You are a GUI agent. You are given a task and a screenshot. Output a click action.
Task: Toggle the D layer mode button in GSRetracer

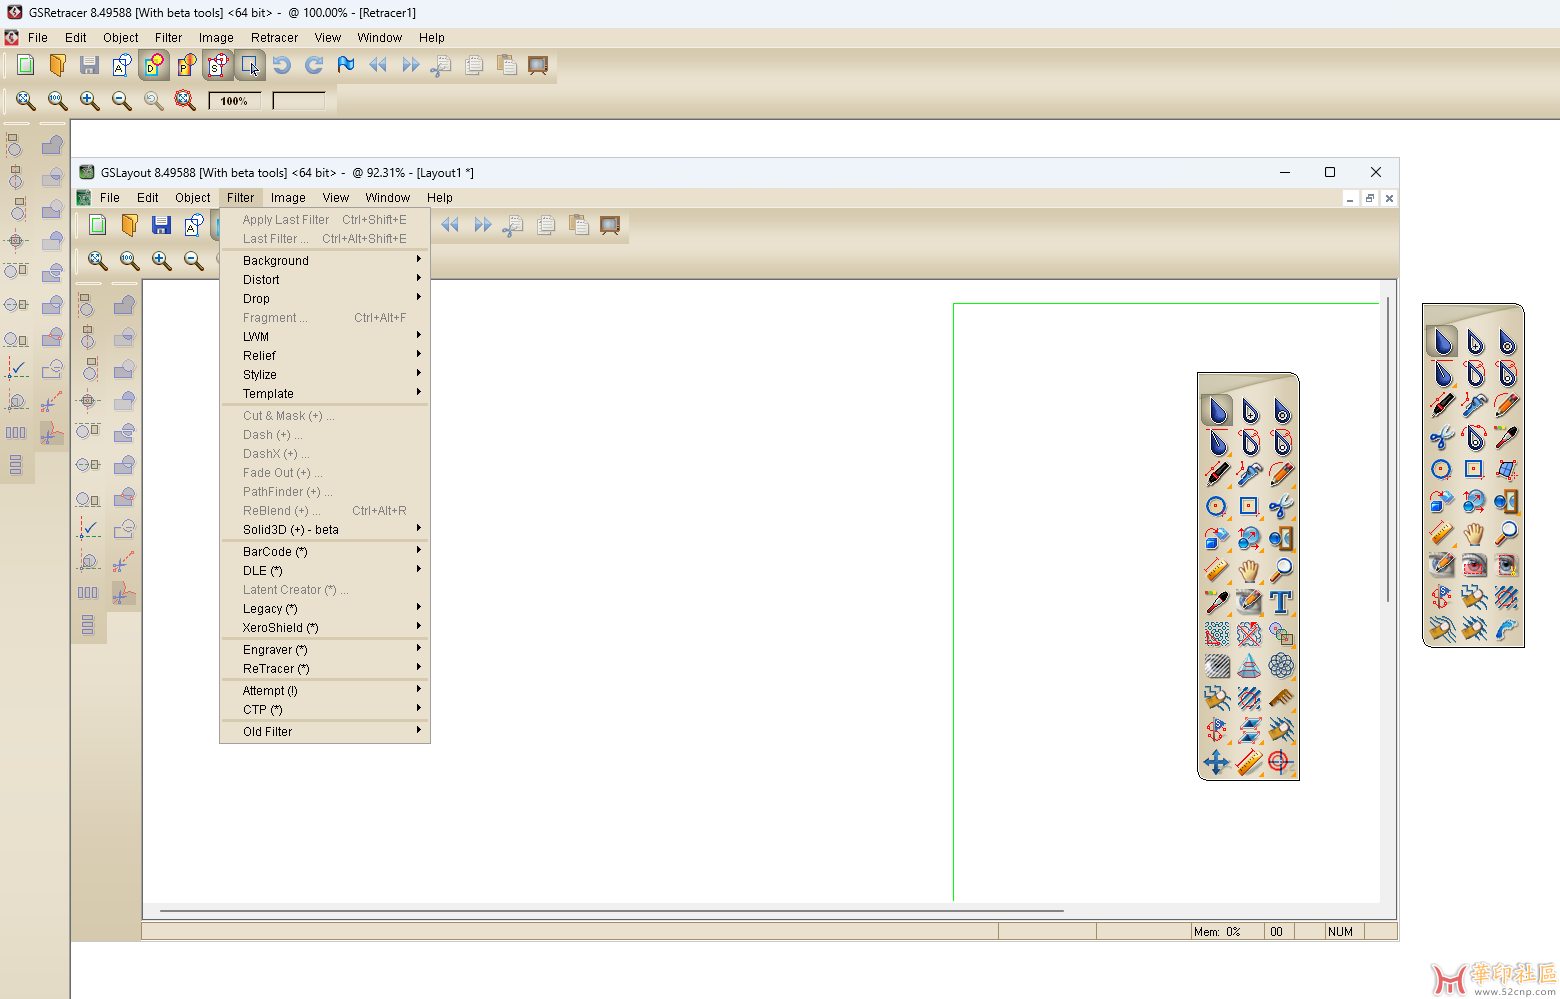pos(154,65)
